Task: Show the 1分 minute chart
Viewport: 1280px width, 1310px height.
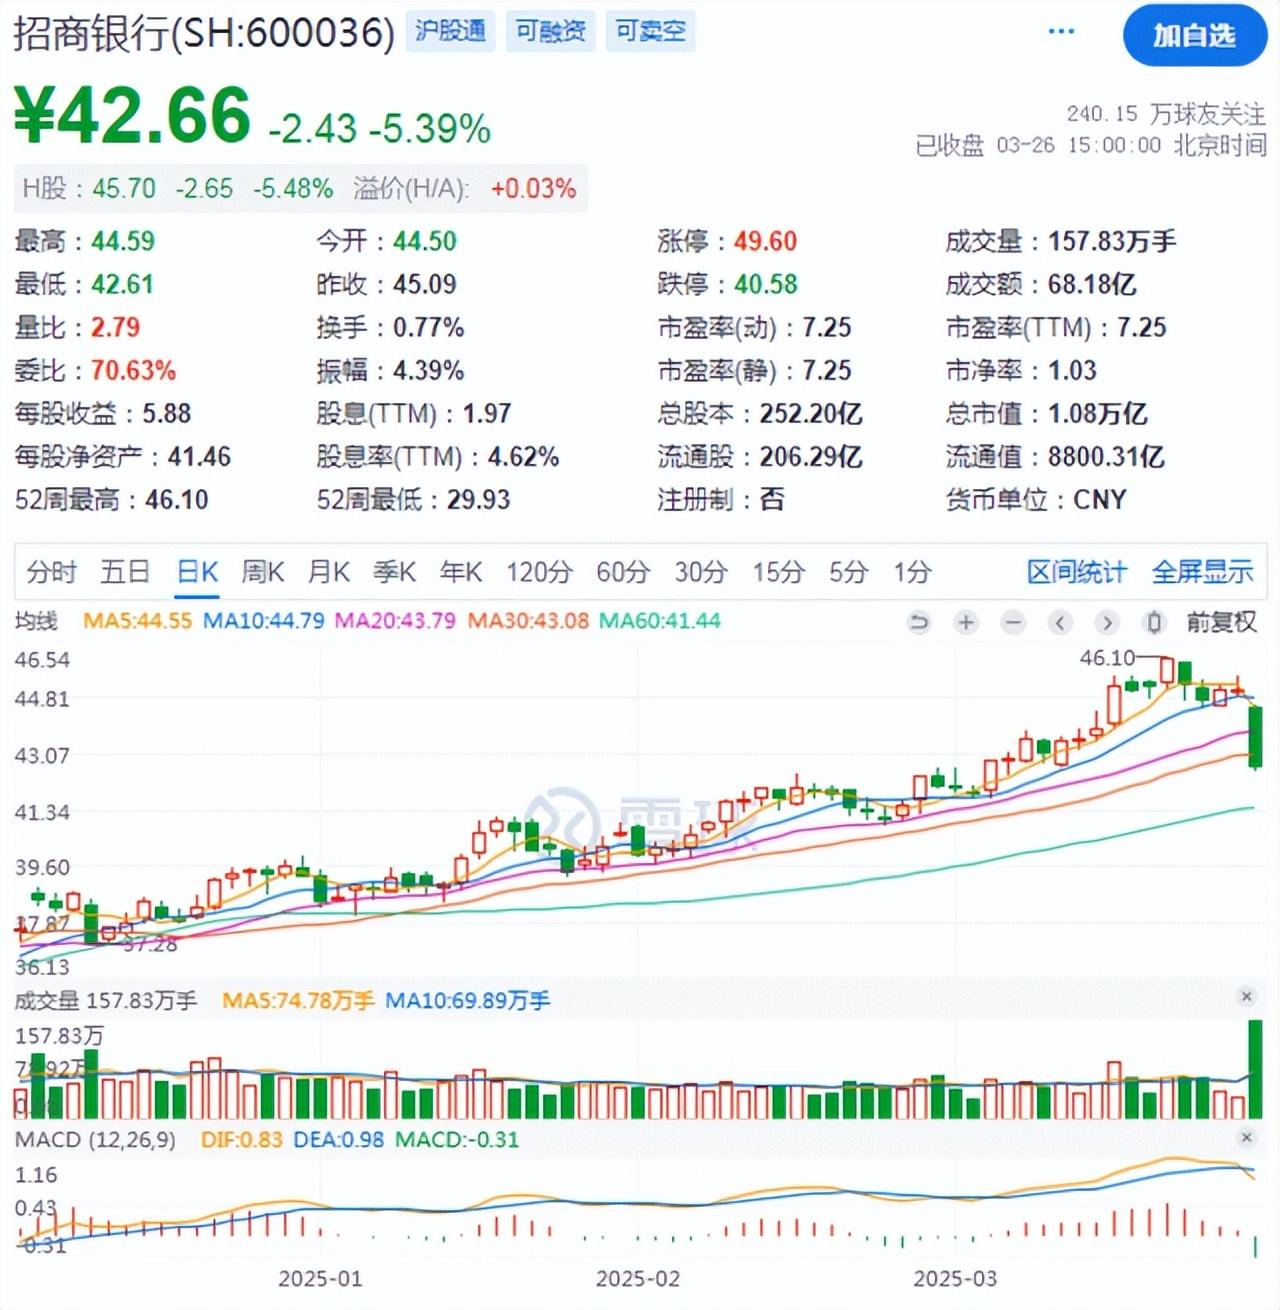Action: [912, 572]
